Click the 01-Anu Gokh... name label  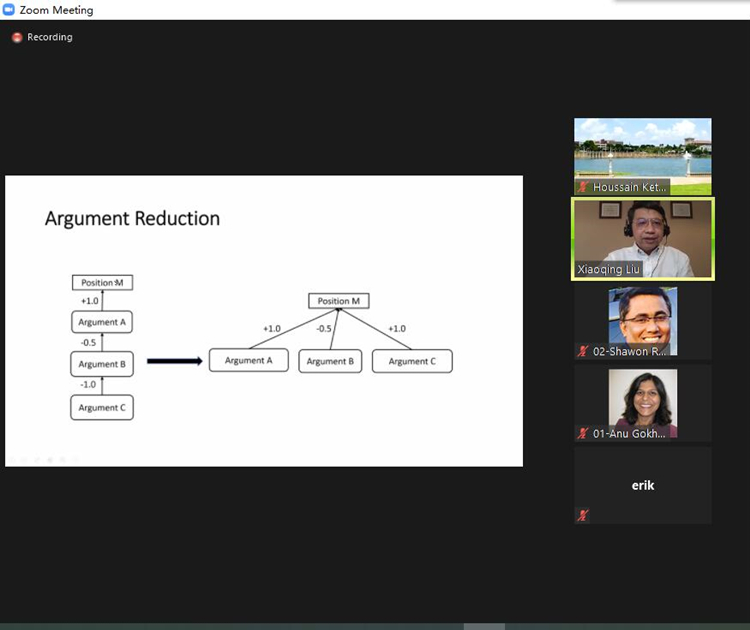pos(629,433)
